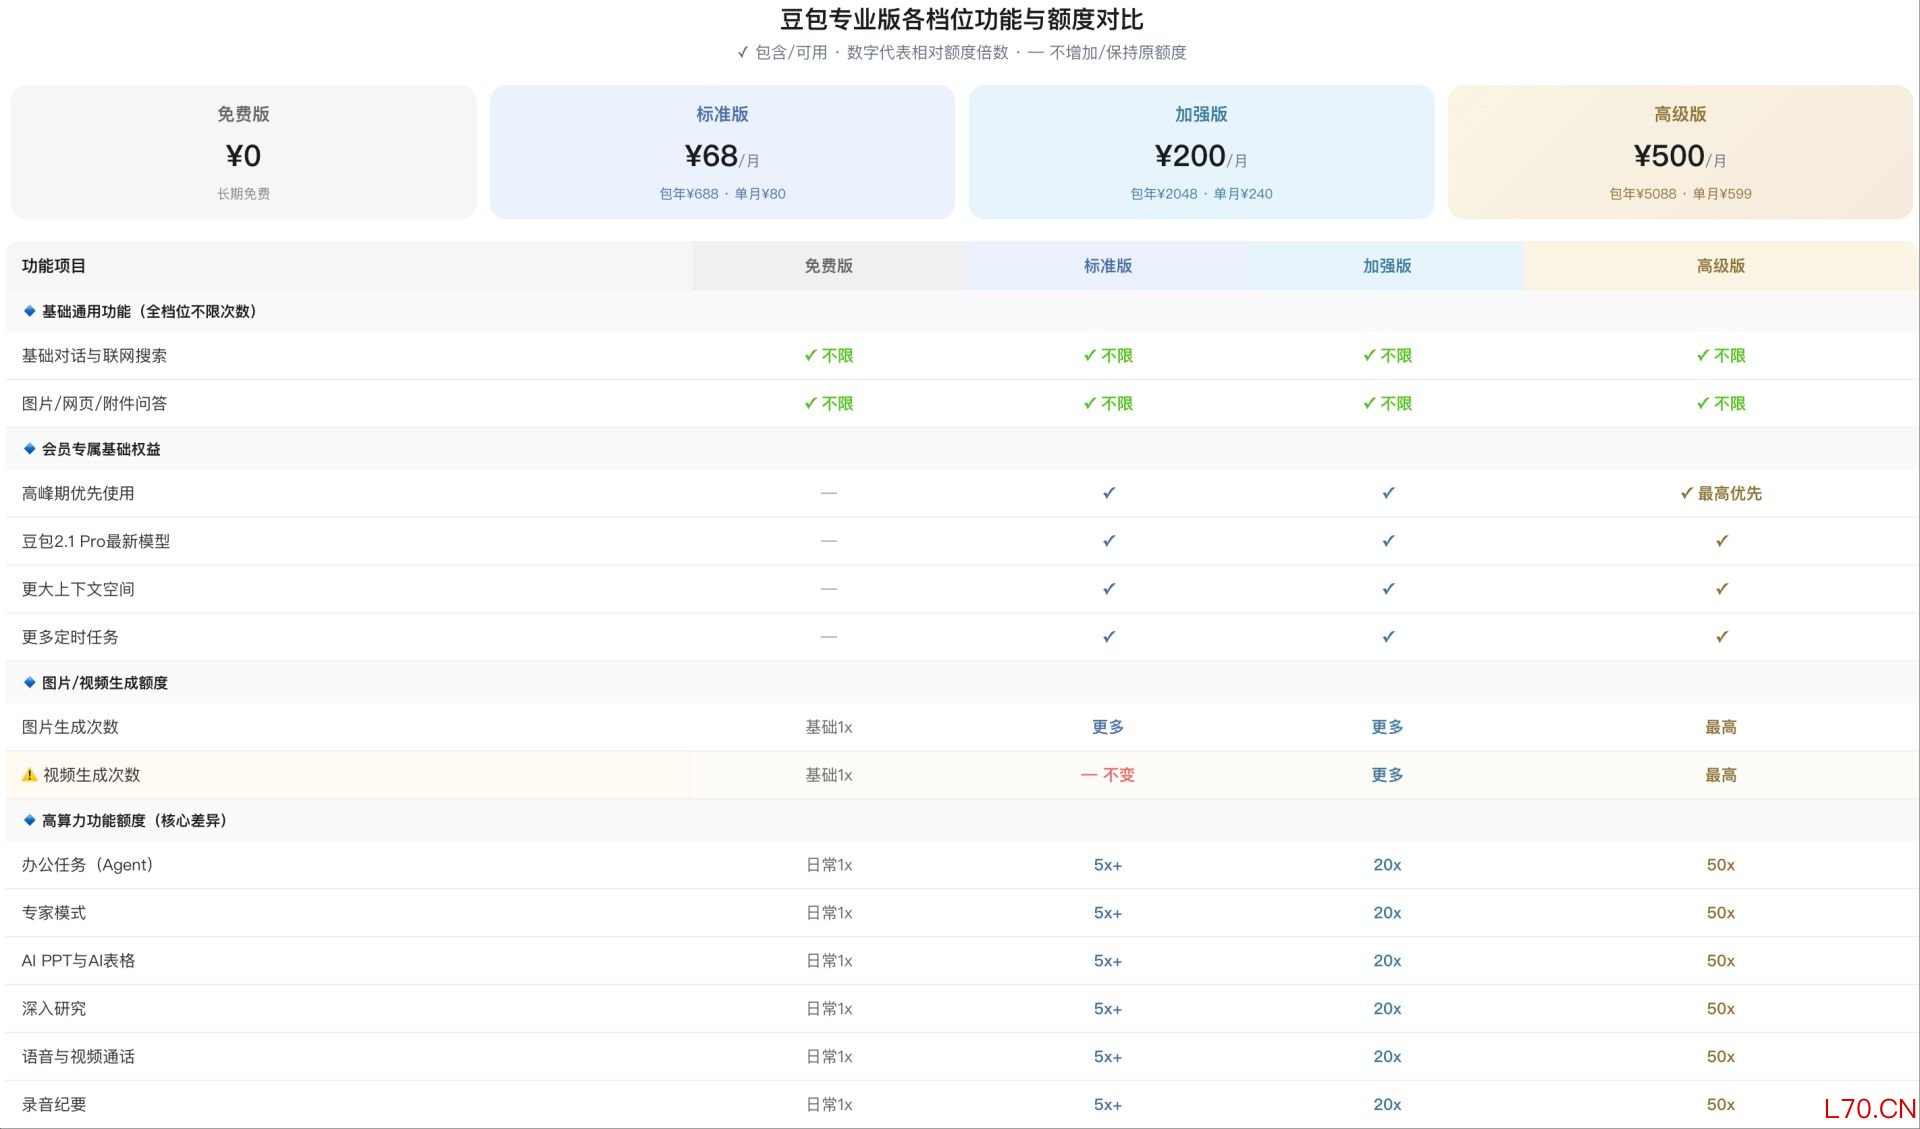Click 5x+ in 办公任务（Agent）row
The width and height of the screenshot is (1920, 1129).
(1108, 865)
